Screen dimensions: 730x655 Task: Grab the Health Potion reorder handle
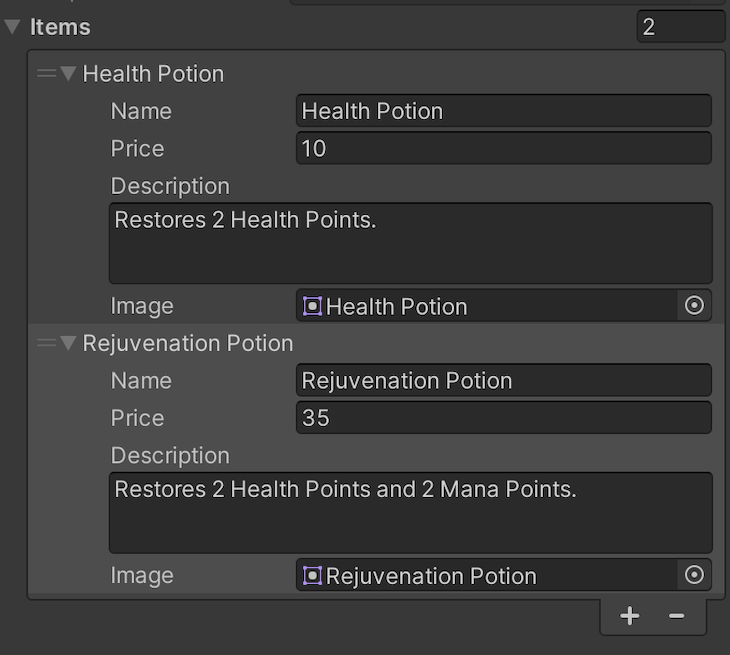[x=47, y=73]
